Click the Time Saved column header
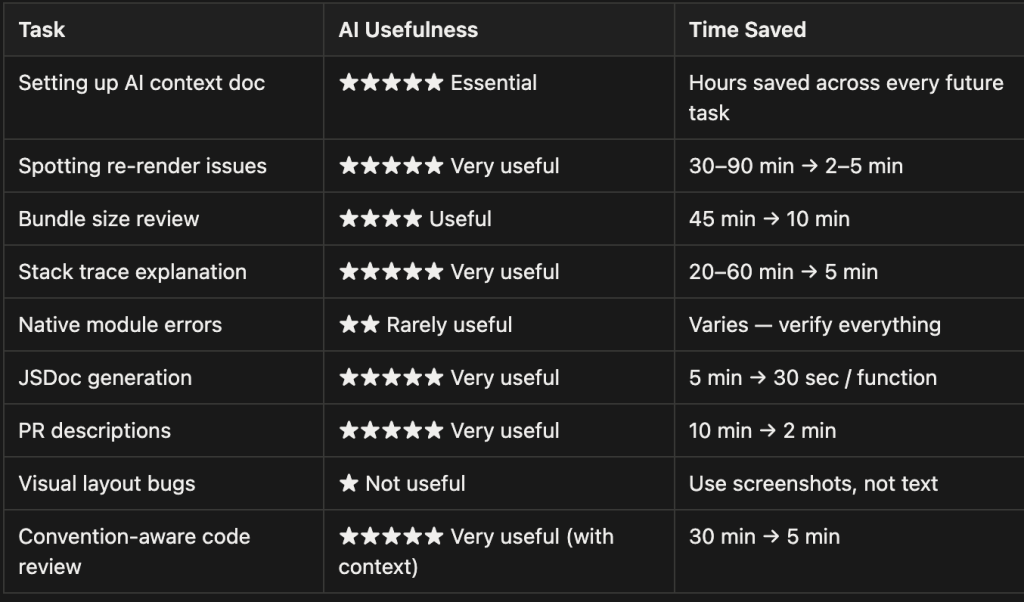 (x=747, y=30)
